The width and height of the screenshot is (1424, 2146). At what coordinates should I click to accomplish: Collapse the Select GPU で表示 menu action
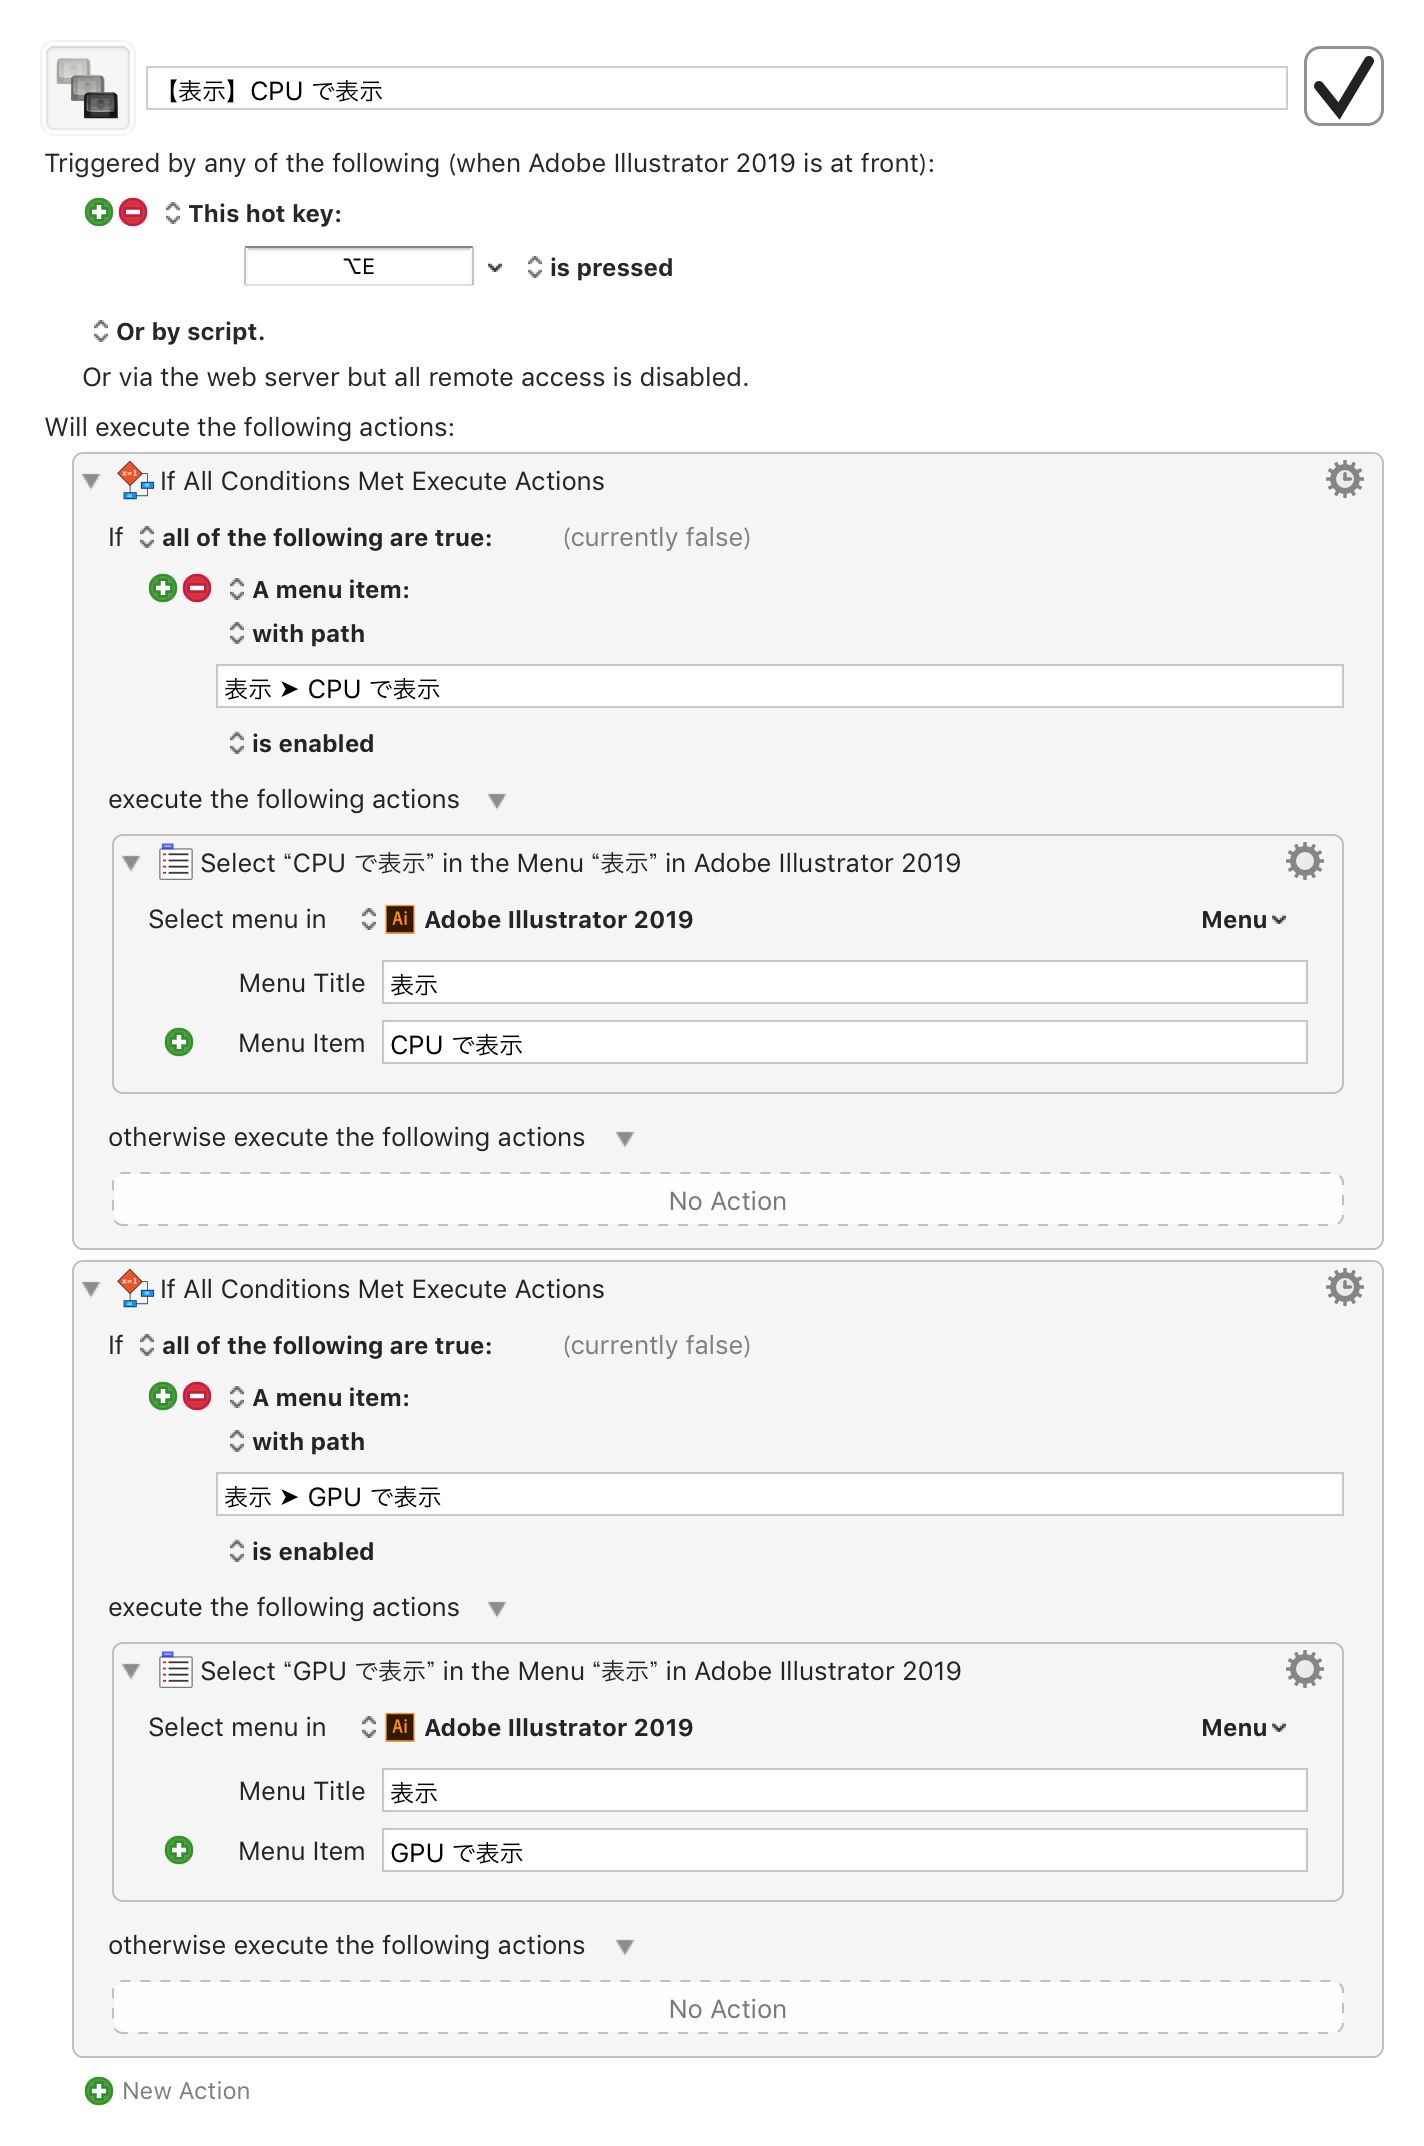click(x=131, y=1671)
